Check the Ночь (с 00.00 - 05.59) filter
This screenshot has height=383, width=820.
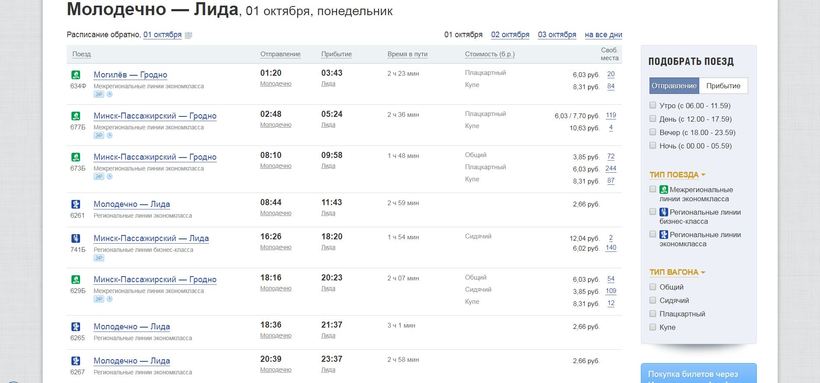[x=652, y=145]
